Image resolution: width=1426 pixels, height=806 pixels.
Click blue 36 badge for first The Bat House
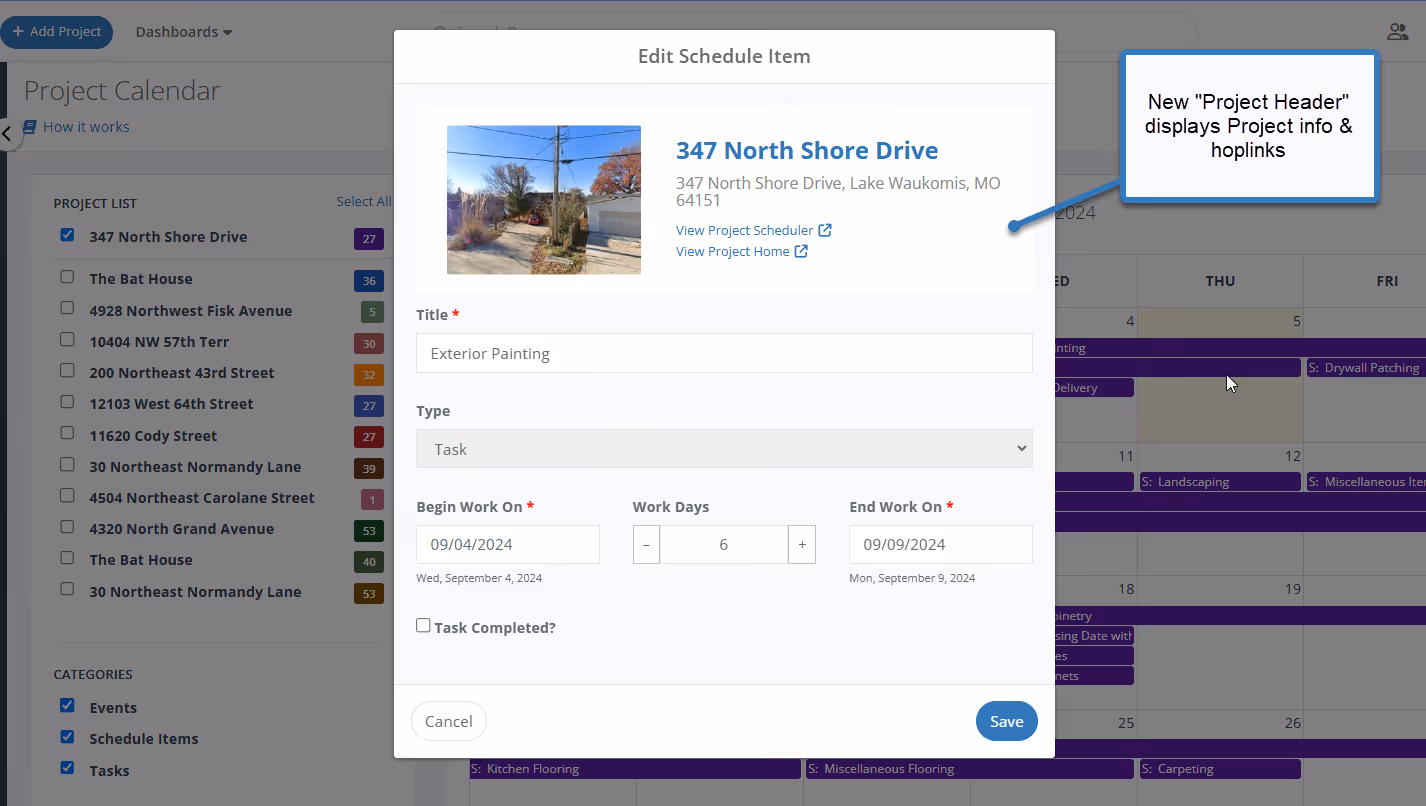[x=369, y=281]
